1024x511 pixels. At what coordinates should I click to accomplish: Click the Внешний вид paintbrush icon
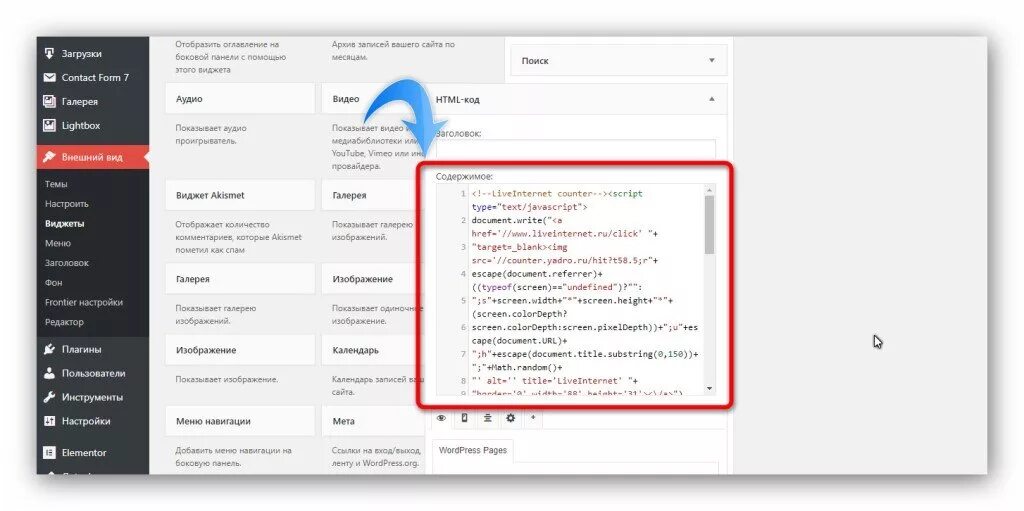click(49, 157)
